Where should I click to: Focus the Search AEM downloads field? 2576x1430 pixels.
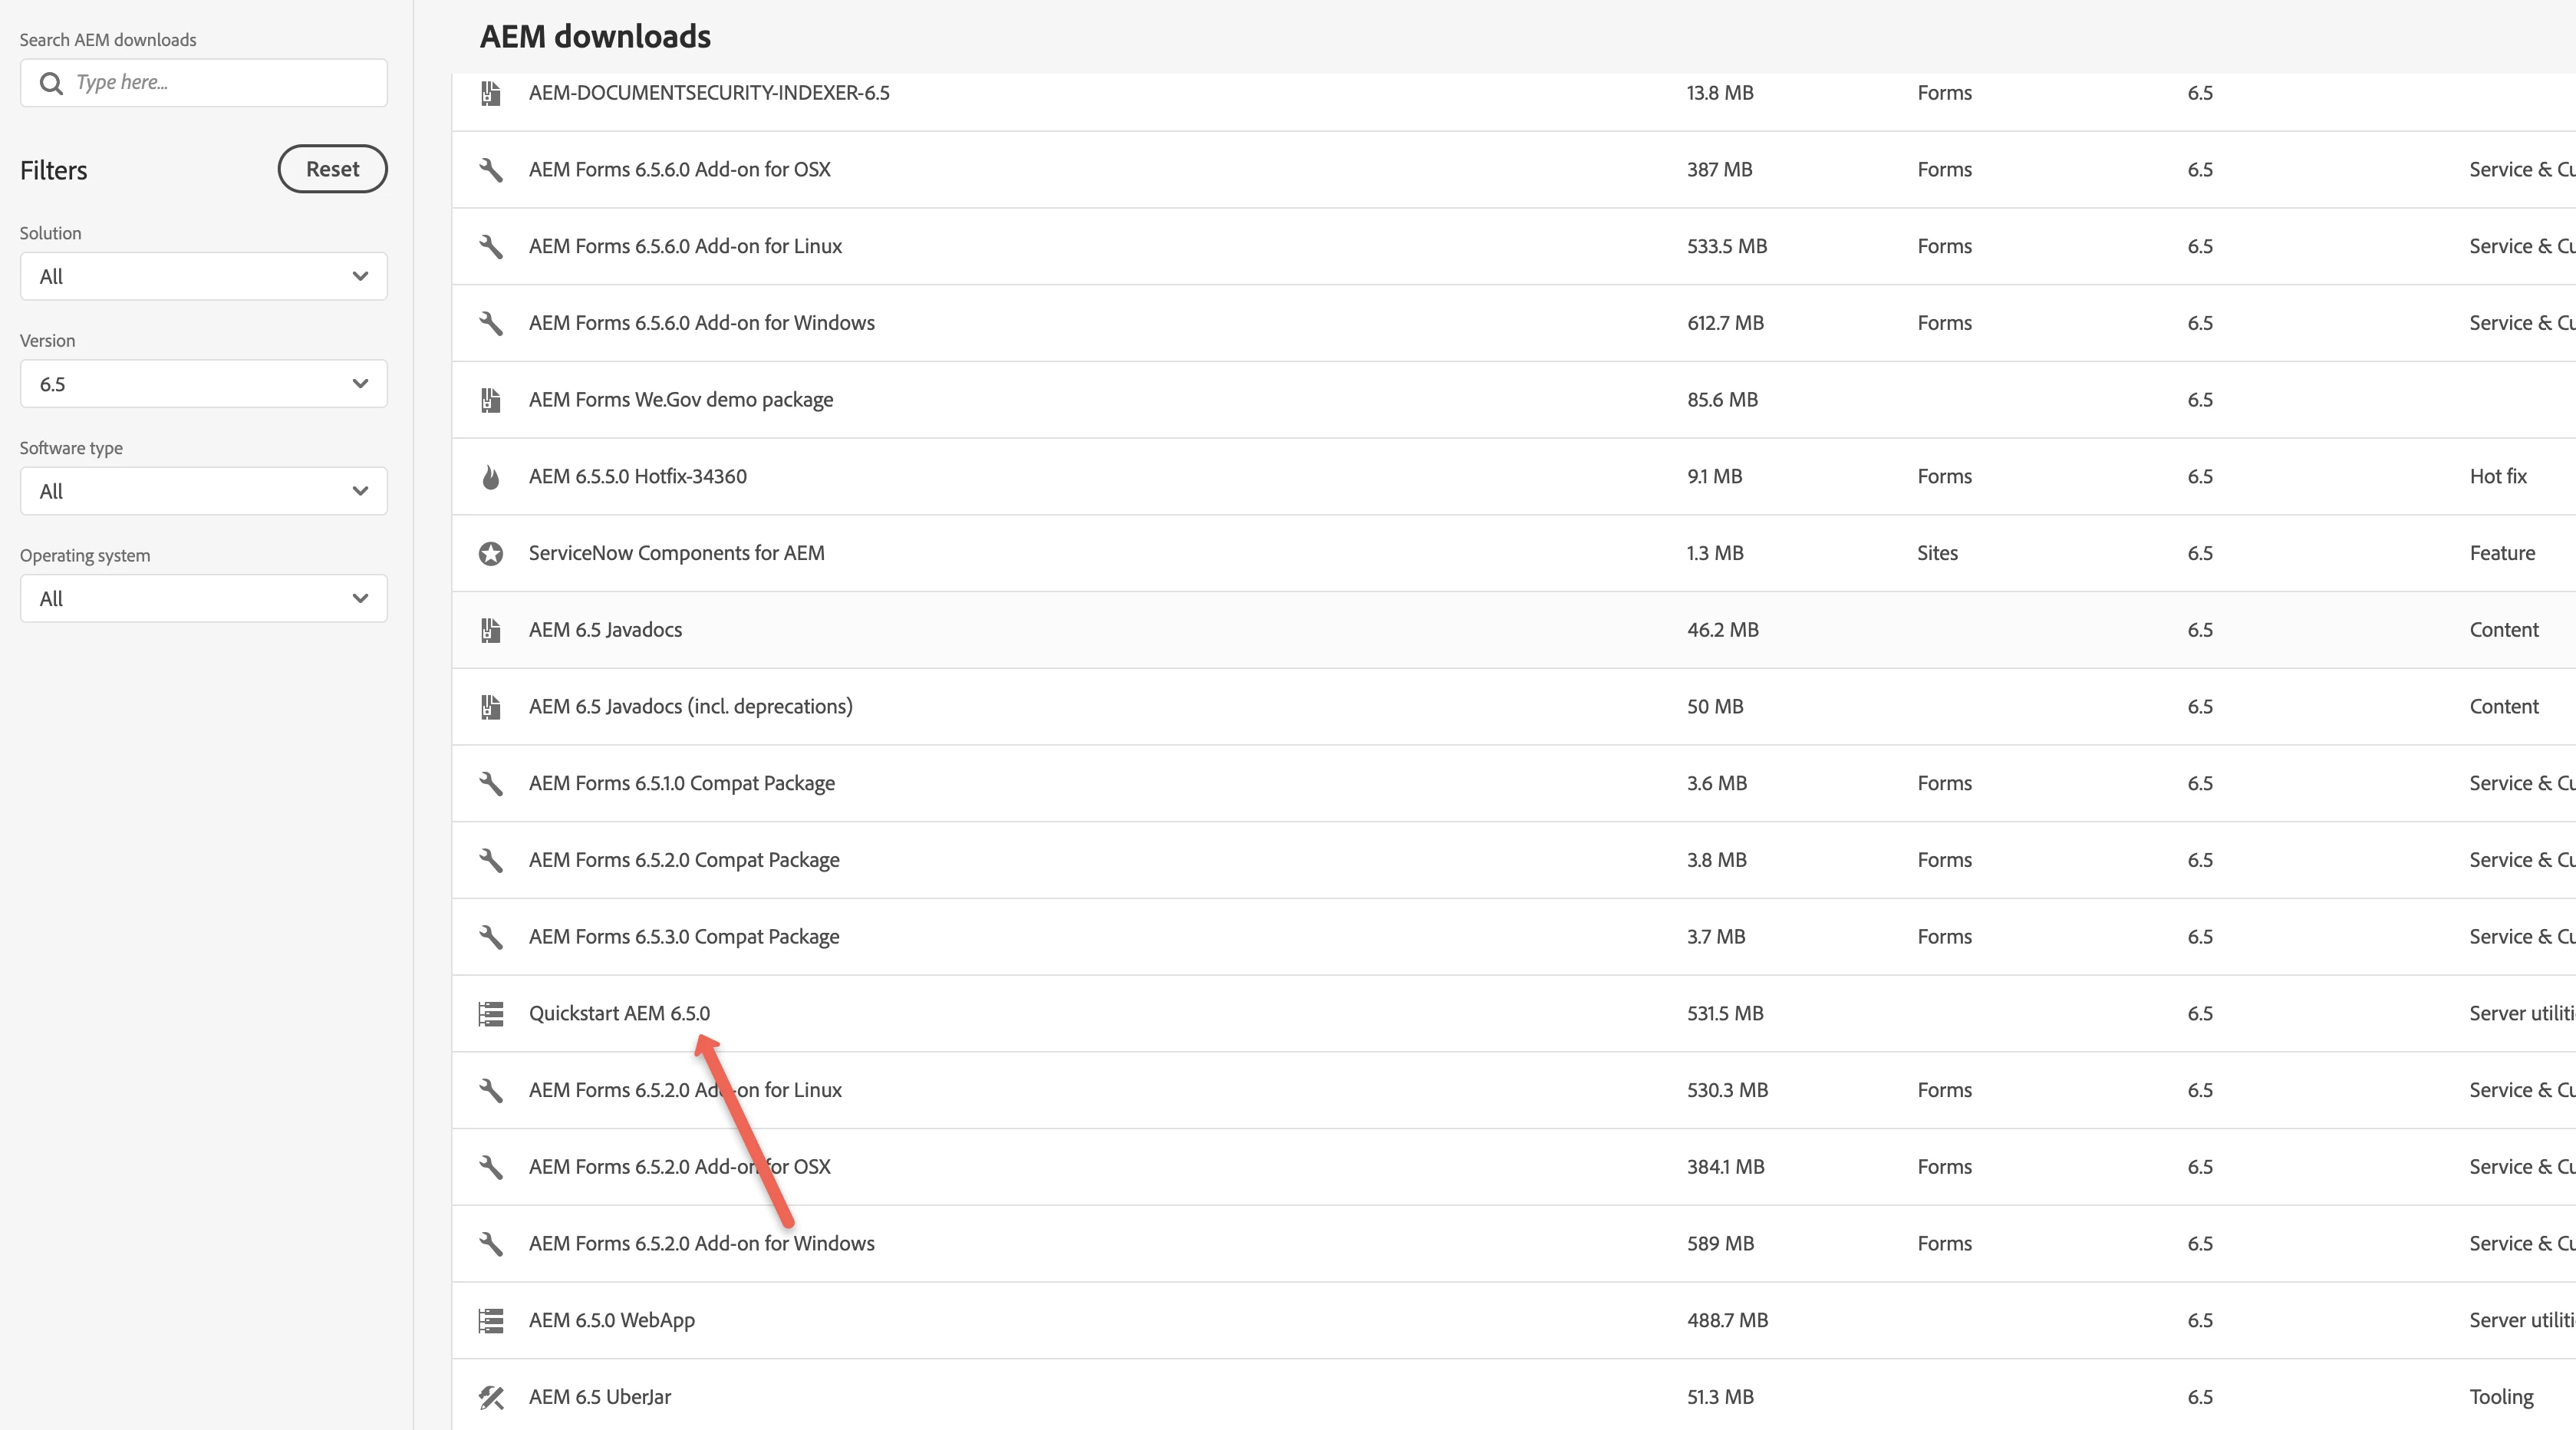click(x=225, y=83)
